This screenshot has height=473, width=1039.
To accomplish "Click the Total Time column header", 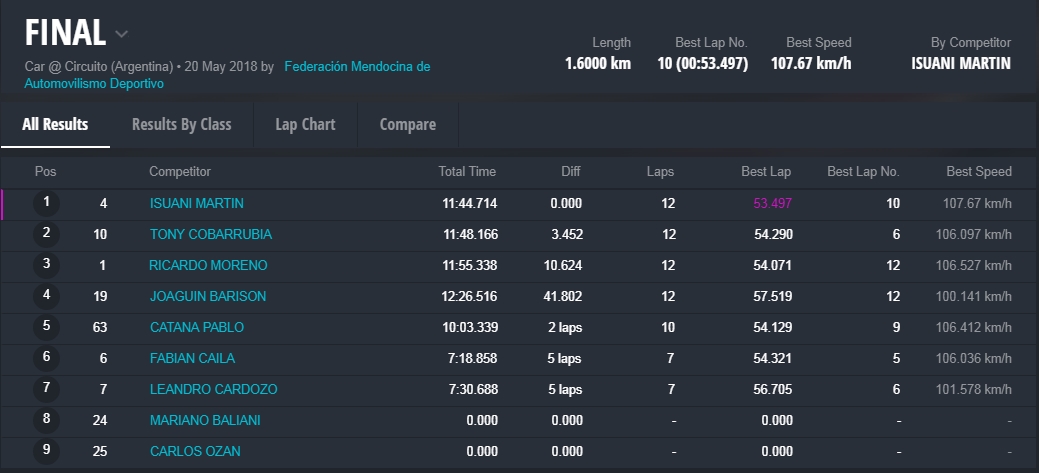I will pos(467,172).
